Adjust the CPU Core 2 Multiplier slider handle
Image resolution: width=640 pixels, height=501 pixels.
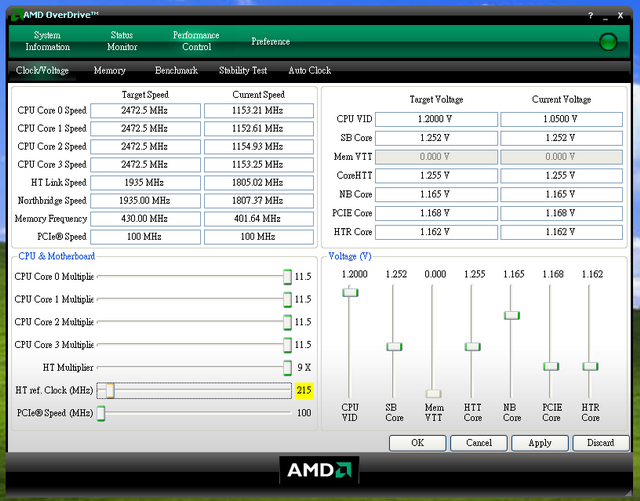(287, 322)
